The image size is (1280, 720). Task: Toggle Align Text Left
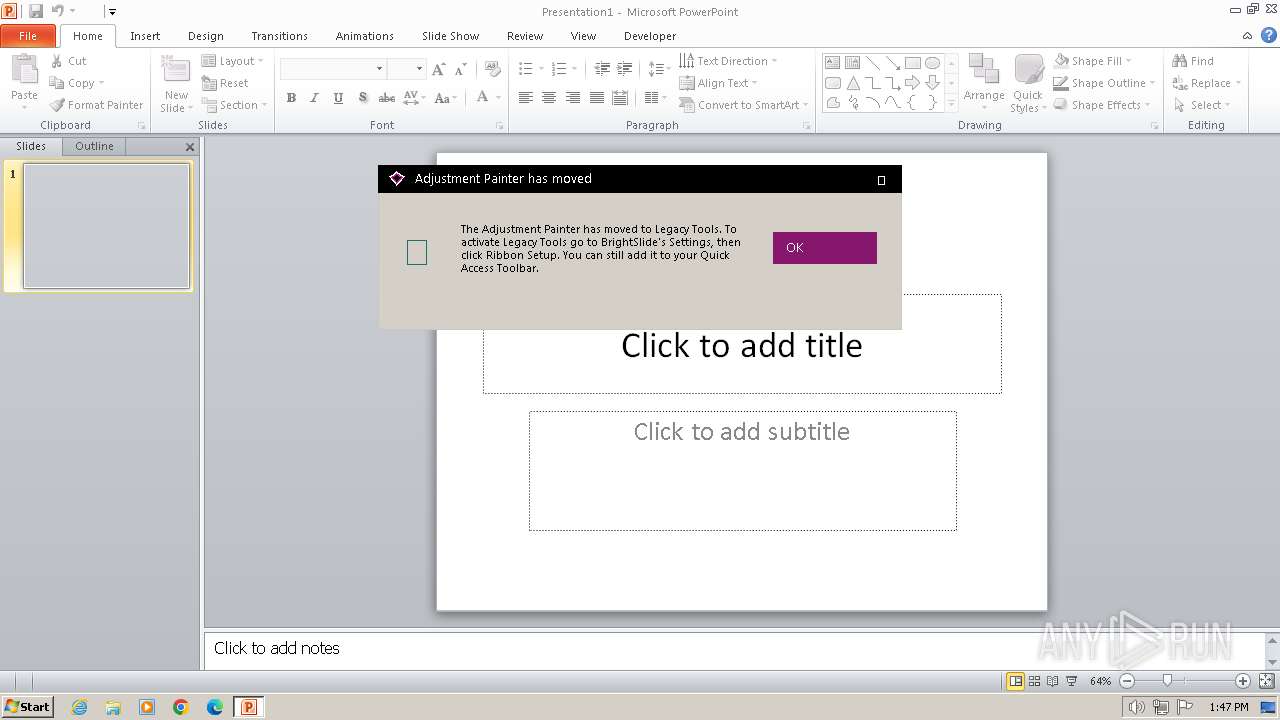click(525, 98)
